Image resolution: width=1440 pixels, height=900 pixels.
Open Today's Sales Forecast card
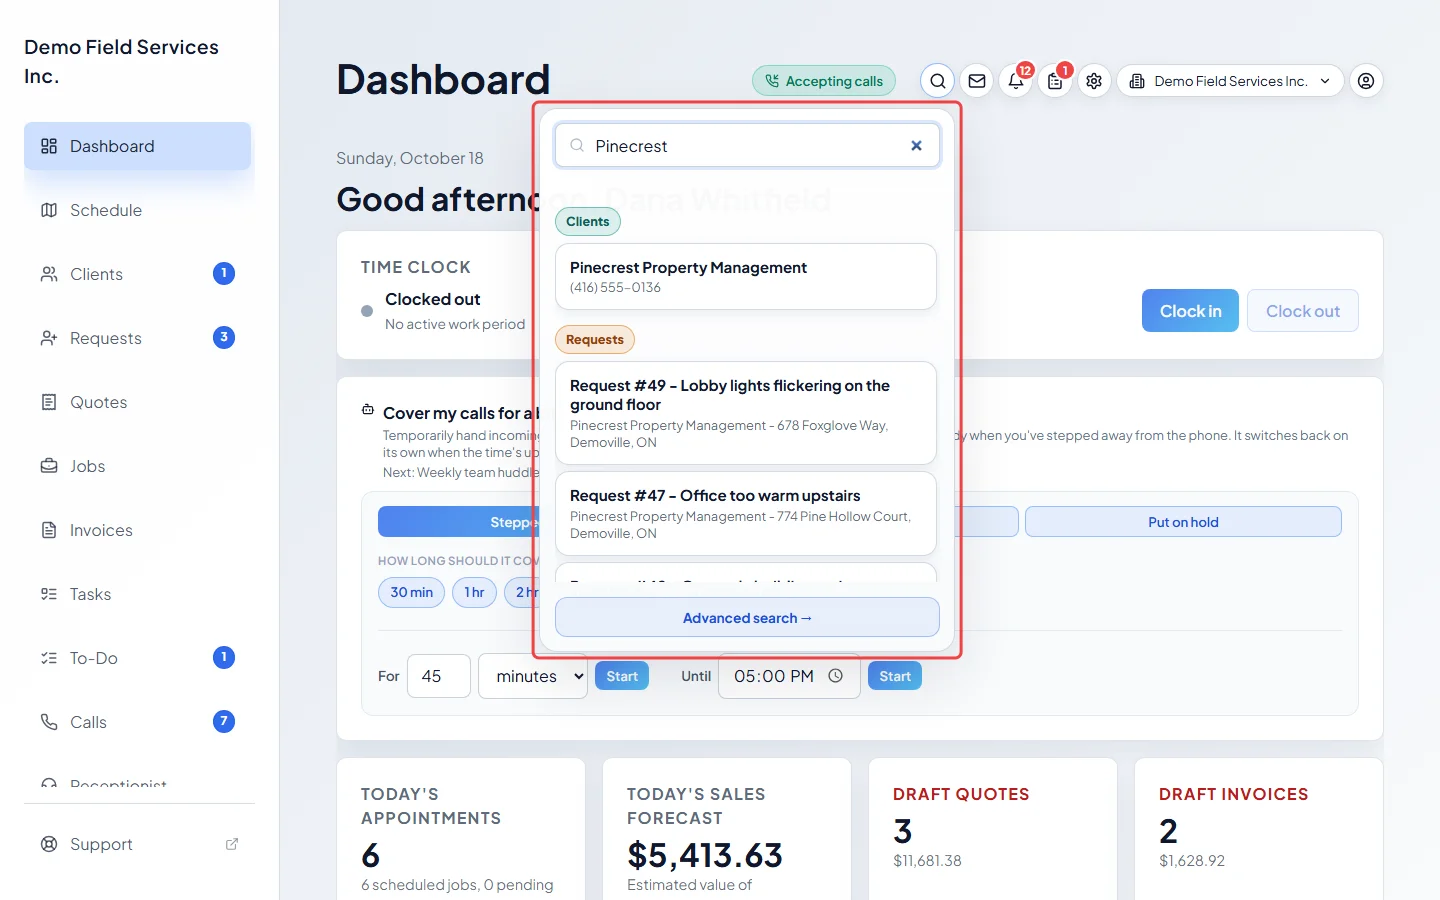[727, 829]
